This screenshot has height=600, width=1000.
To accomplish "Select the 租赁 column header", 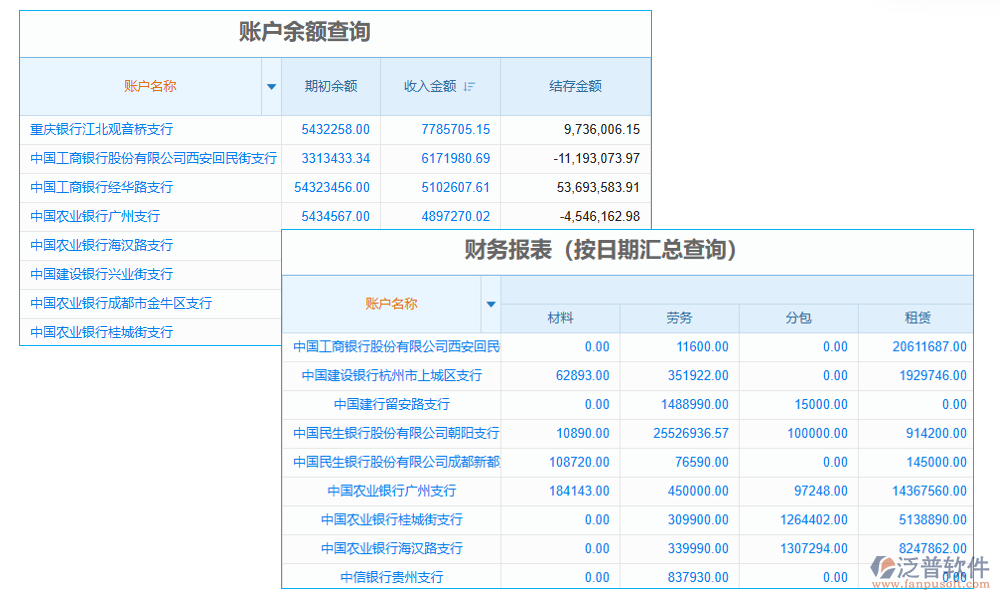I will coord(919,318).
